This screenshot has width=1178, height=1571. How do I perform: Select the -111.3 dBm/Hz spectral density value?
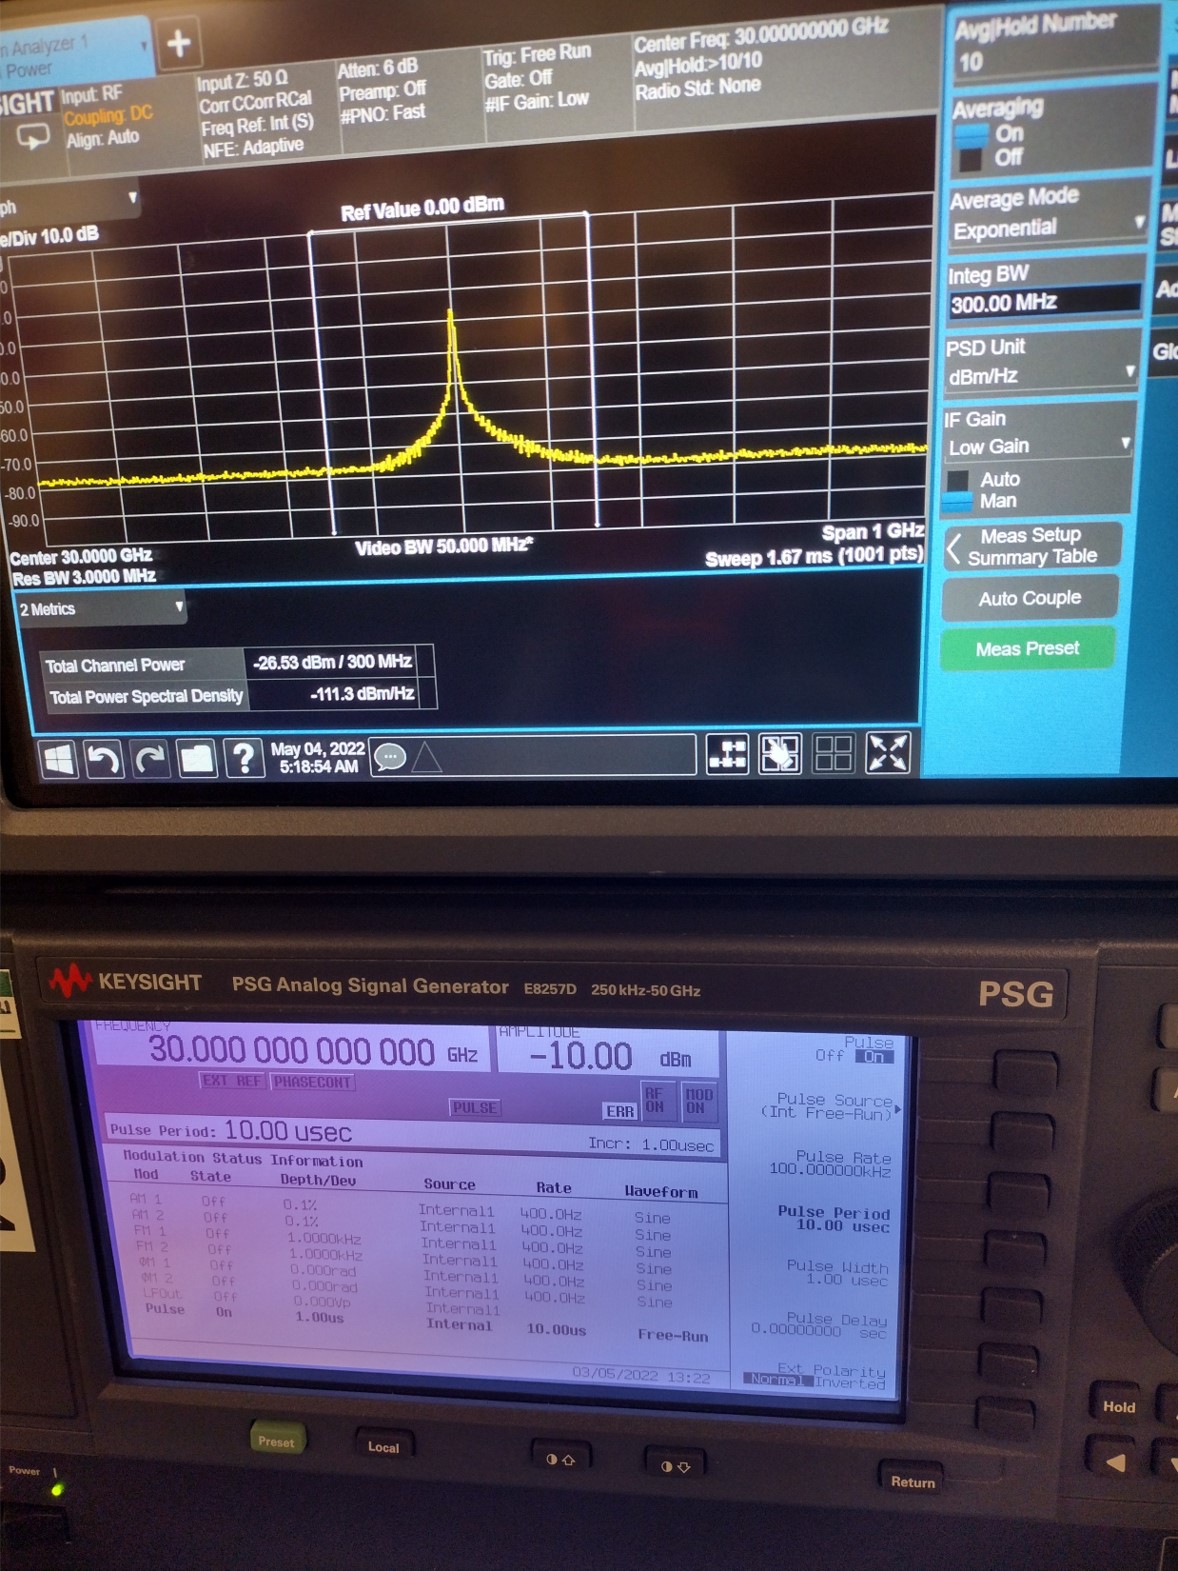pos(362,693)
